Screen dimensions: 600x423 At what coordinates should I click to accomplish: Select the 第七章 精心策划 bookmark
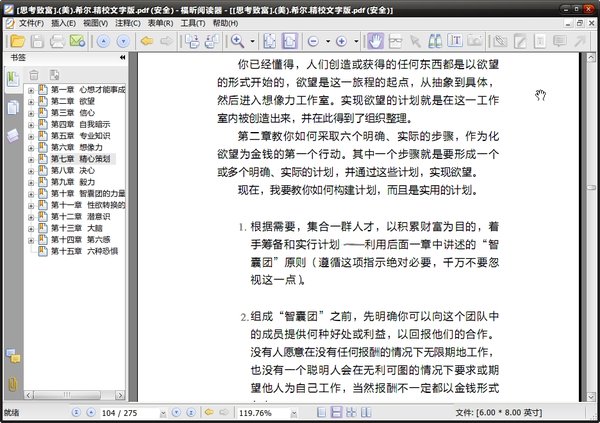(x=81, y=159)
